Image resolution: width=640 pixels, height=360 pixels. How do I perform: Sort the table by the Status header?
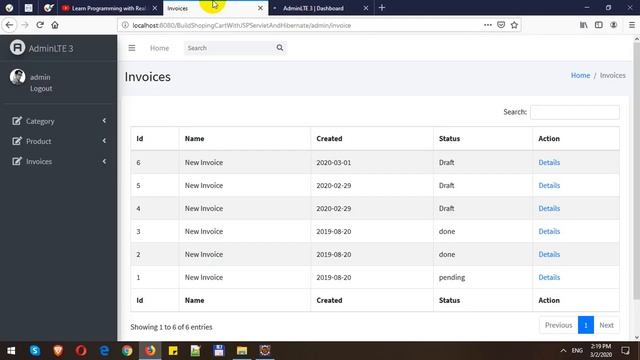tap(483, 139)
